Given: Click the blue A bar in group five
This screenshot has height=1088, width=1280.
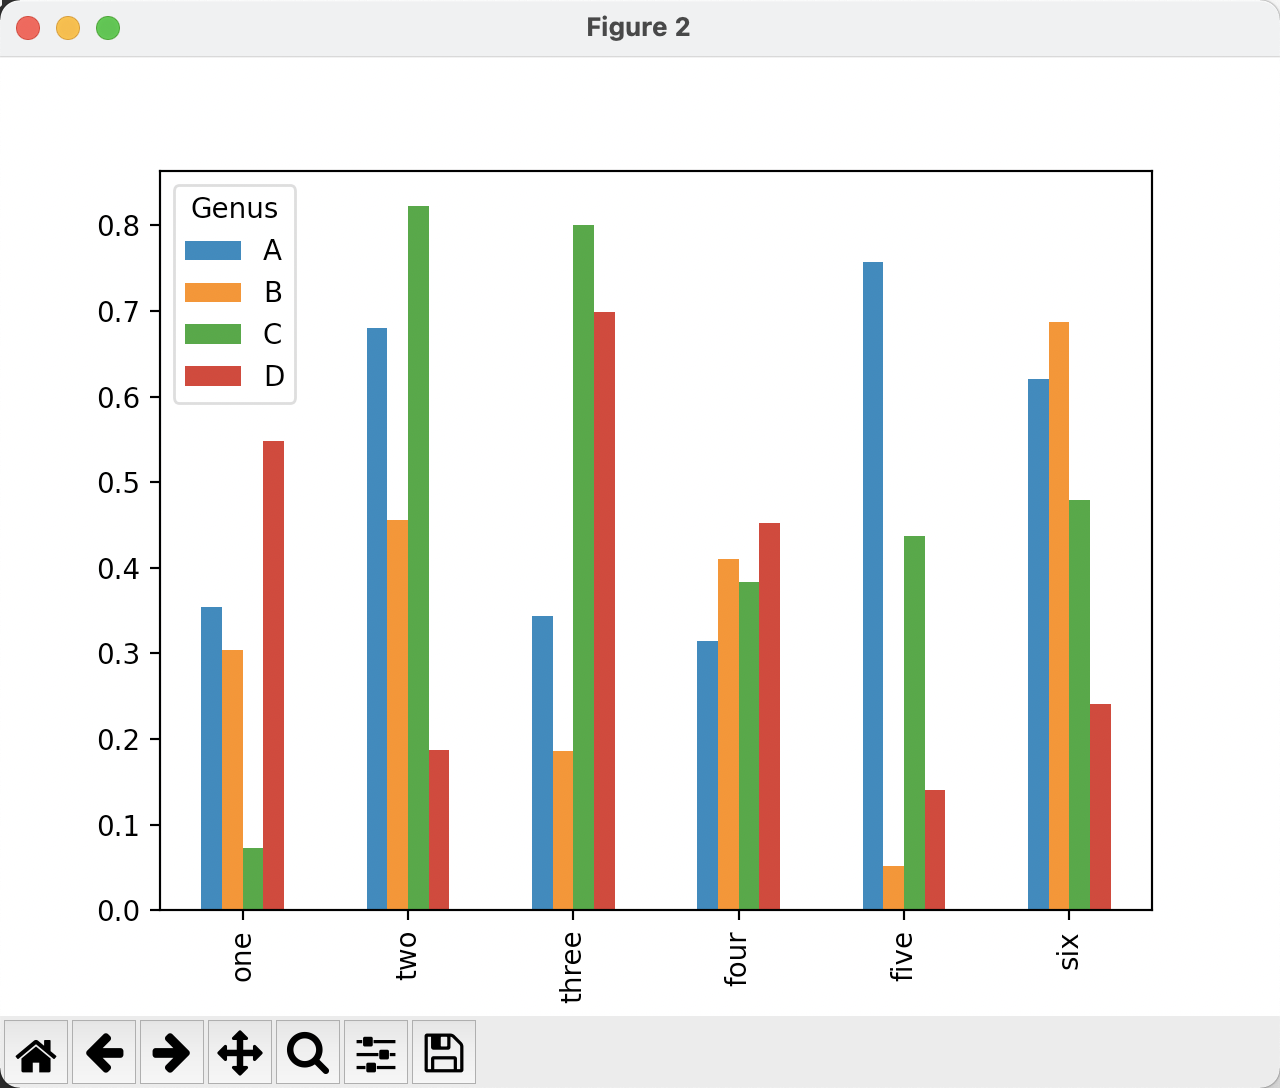Looking at the screenshot, I should (873, 586).
